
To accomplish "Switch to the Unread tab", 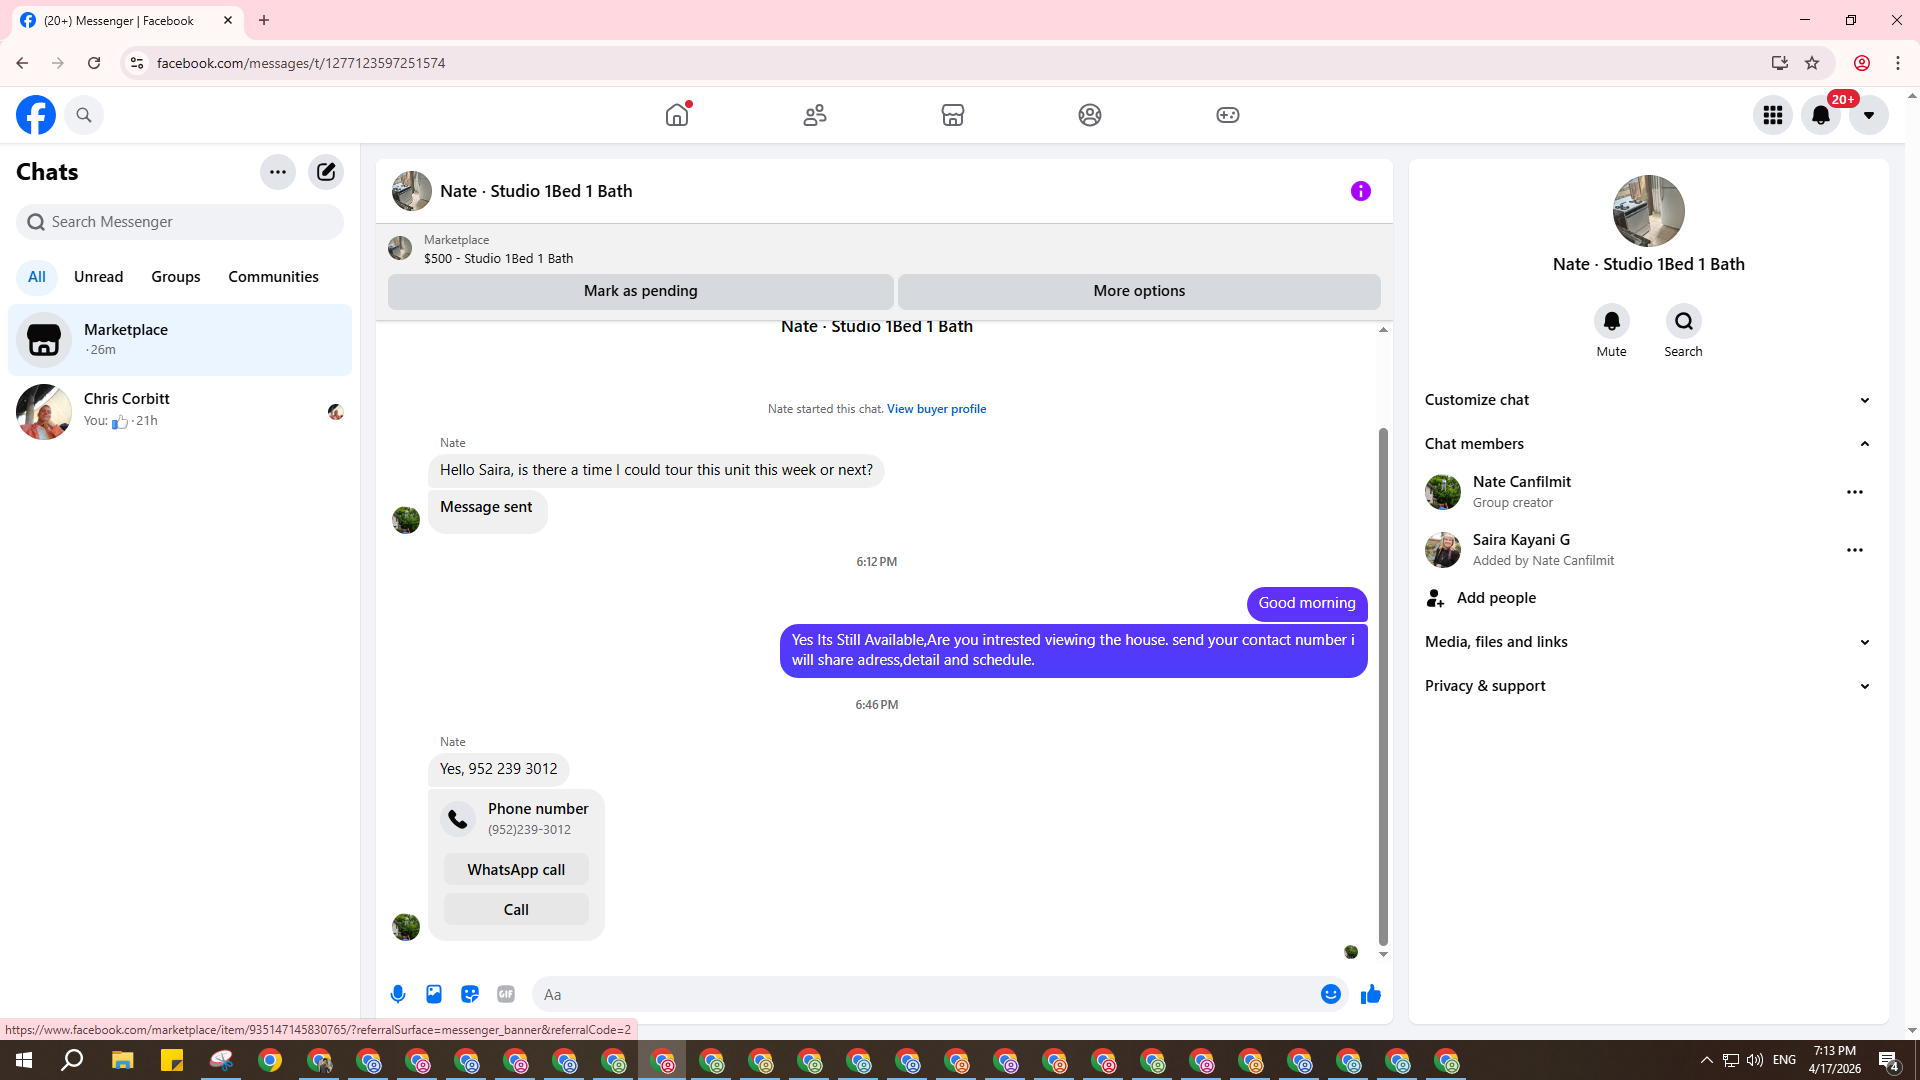I will point(98,277).
